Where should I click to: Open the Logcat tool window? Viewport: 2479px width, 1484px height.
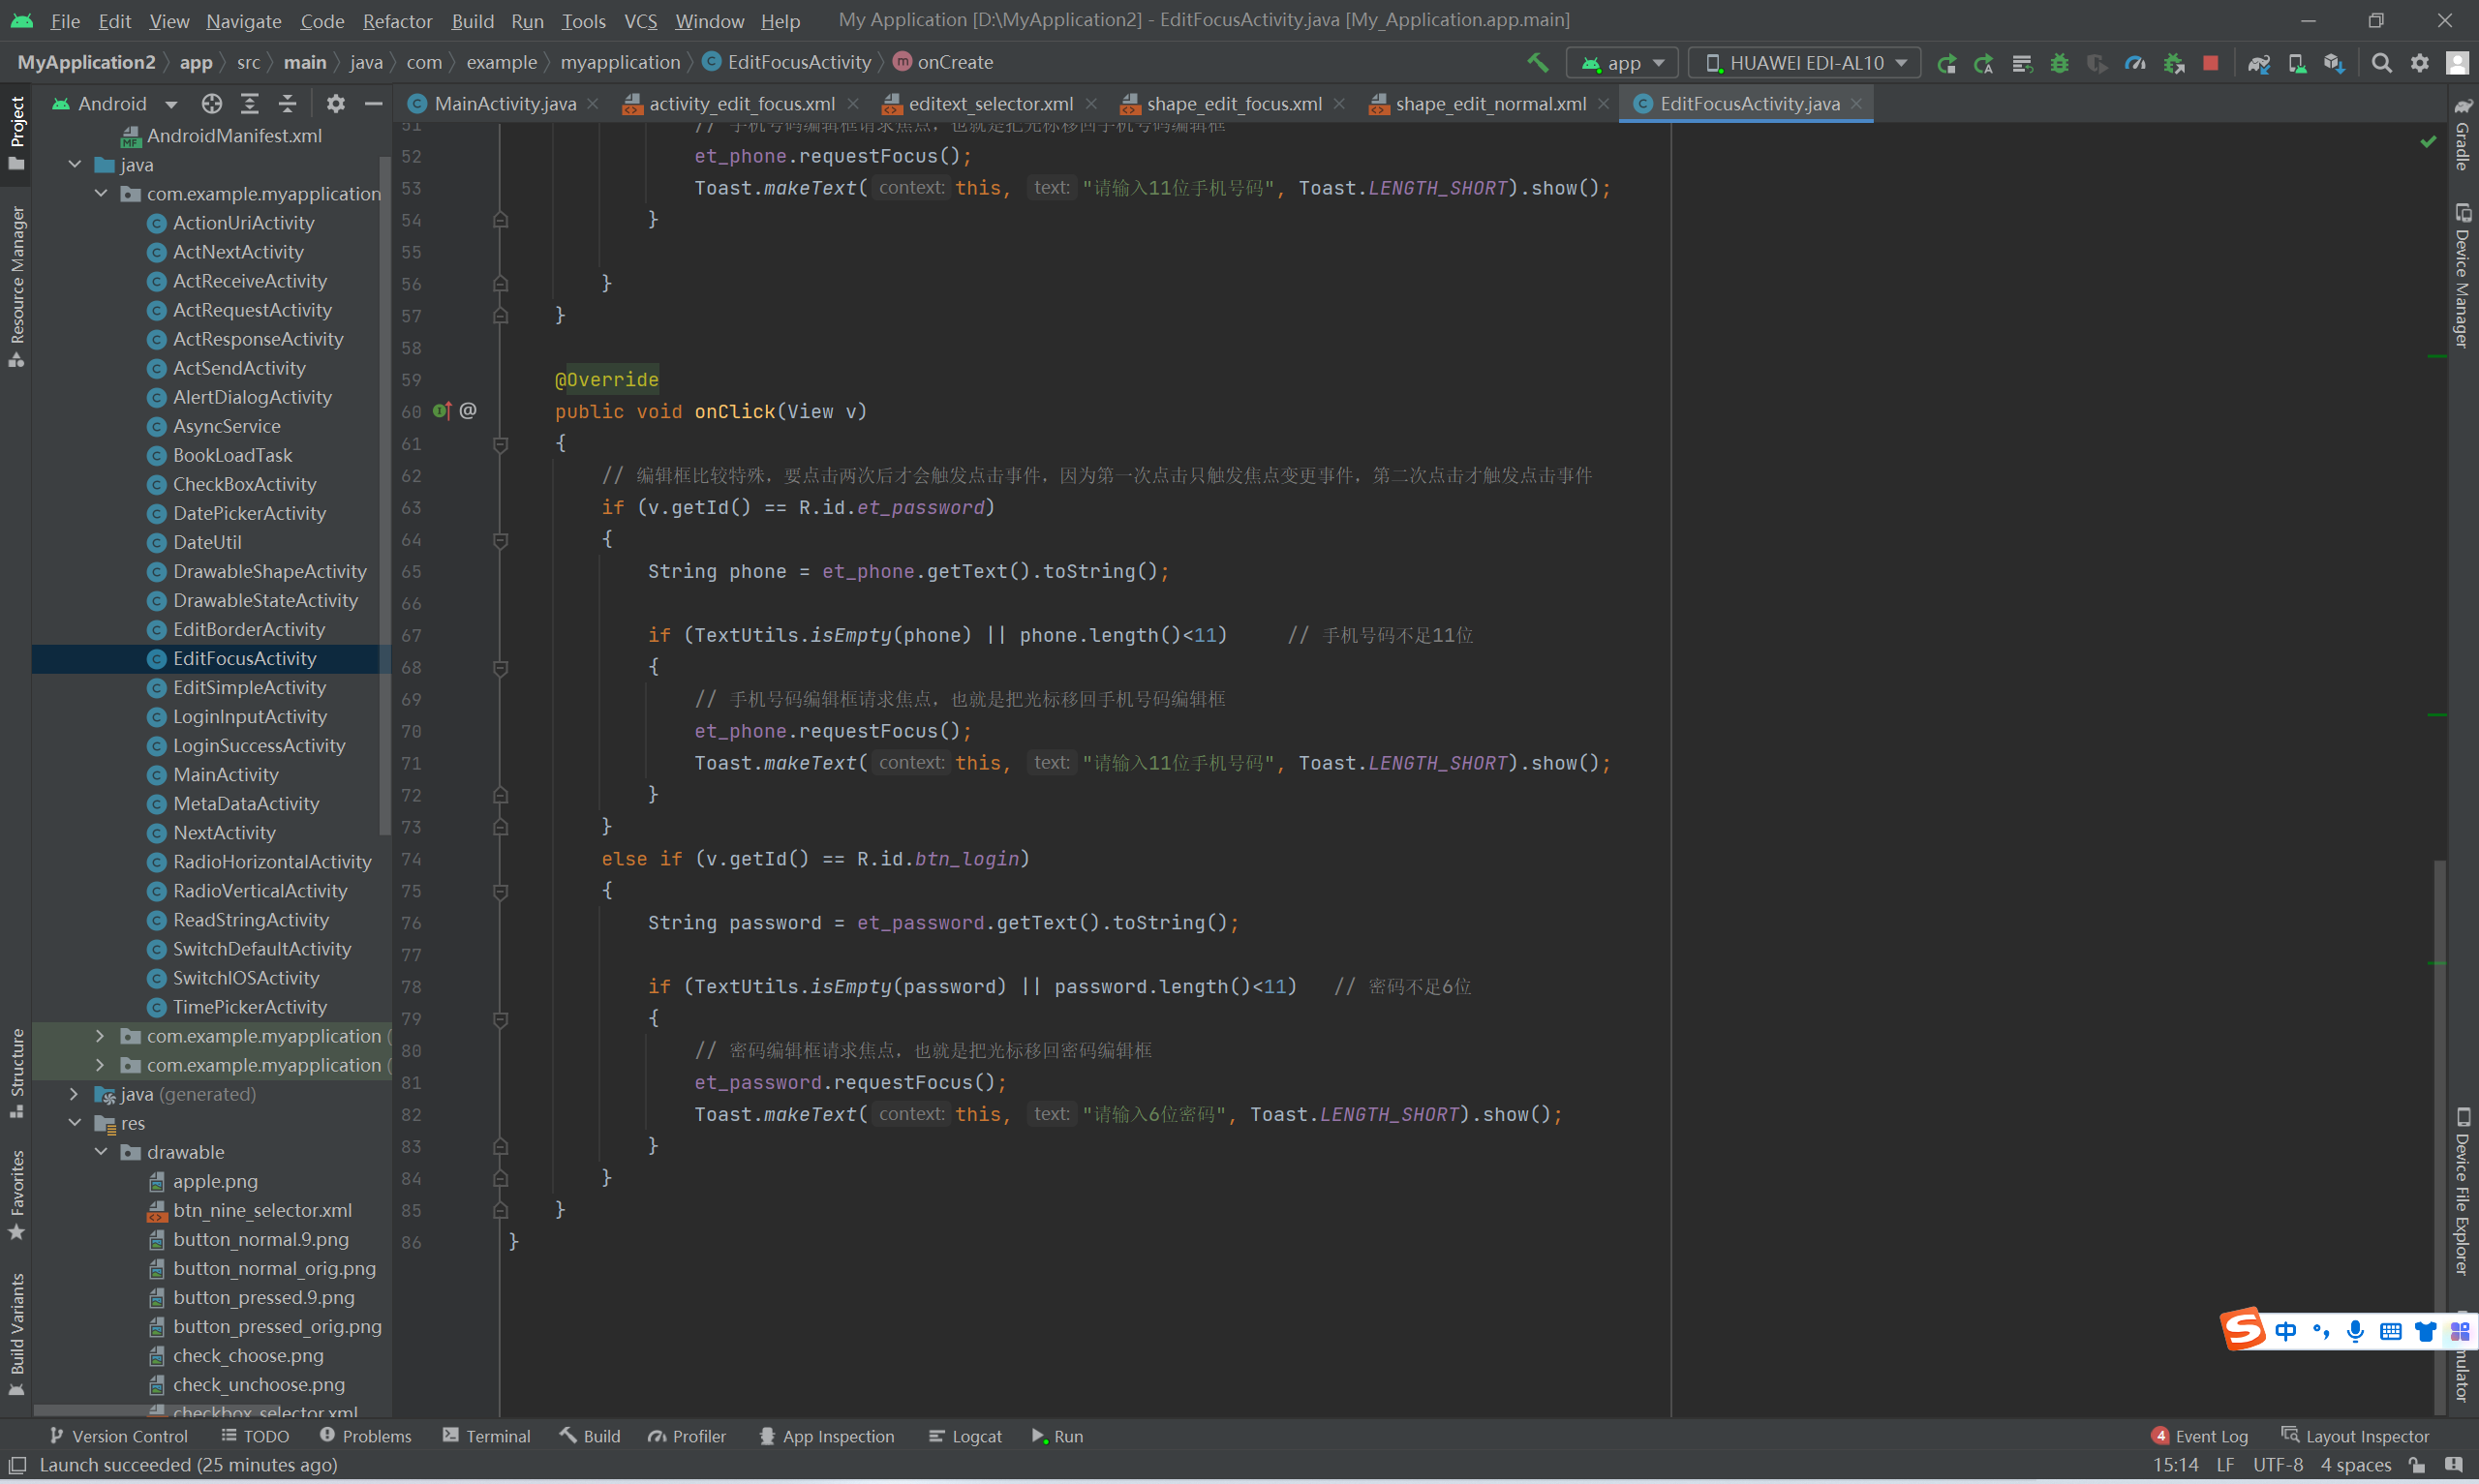click(965, 1436)
